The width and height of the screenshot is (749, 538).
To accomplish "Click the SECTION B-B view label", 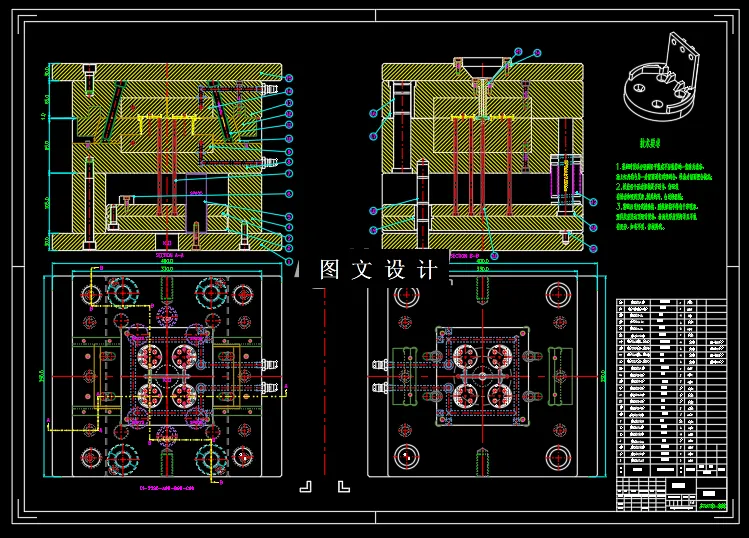I will point(465,256).
